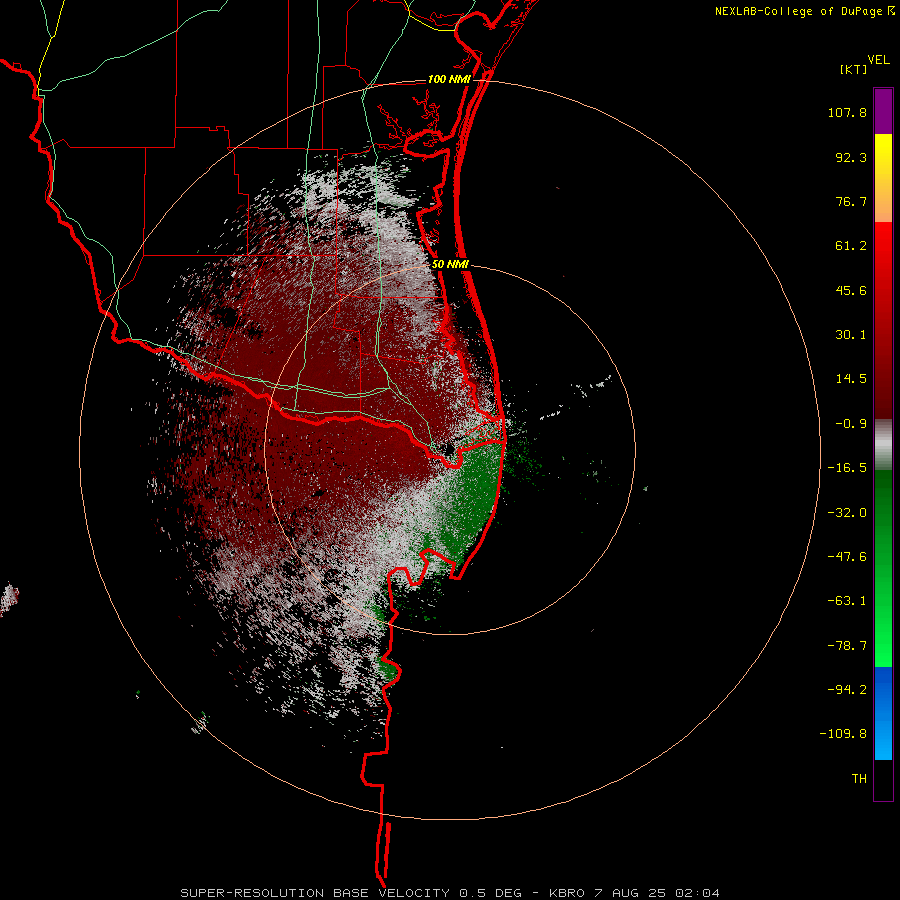900x900 pixels.
Task: Click the -78.7 legend value
Action: point(847,646)
